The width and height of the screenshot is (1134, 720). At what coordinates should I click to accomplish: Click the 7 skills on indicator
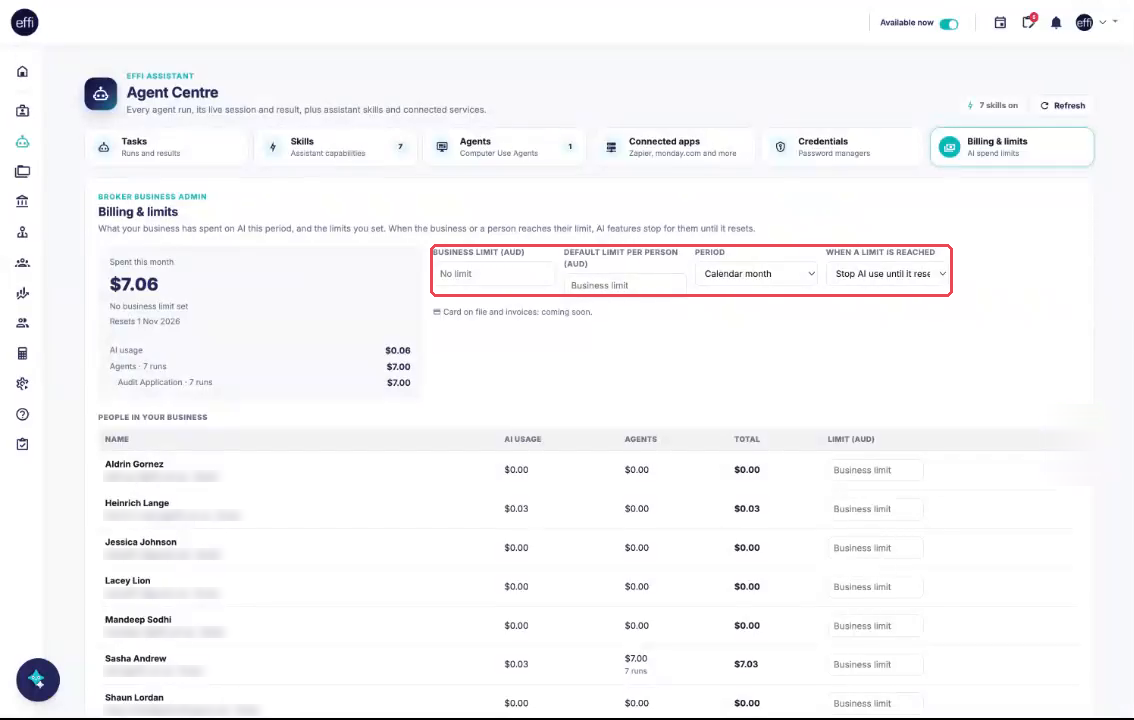click(992, 106)
